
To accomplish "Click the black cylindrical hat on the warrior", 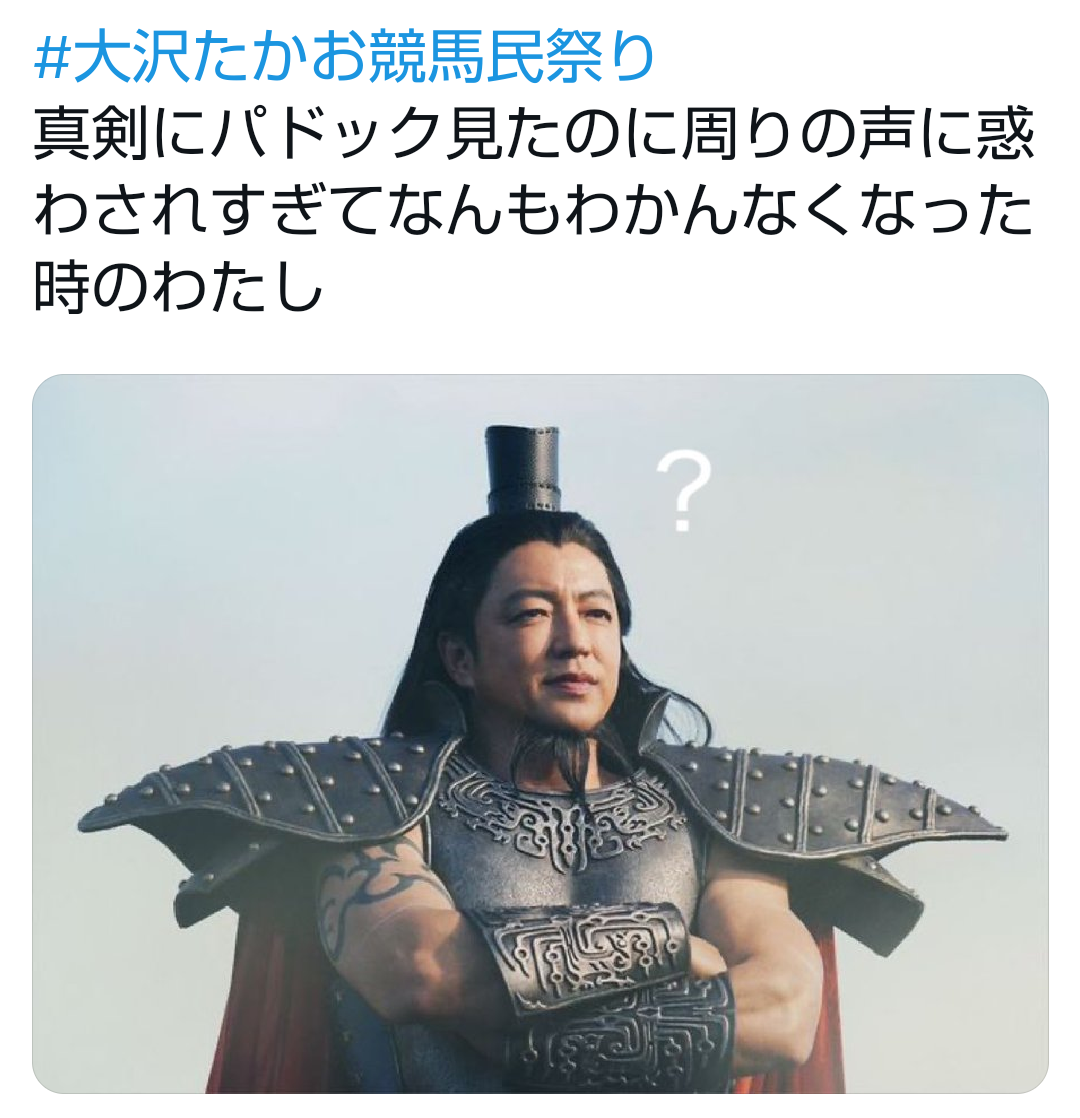I will [x=523, y=468].
